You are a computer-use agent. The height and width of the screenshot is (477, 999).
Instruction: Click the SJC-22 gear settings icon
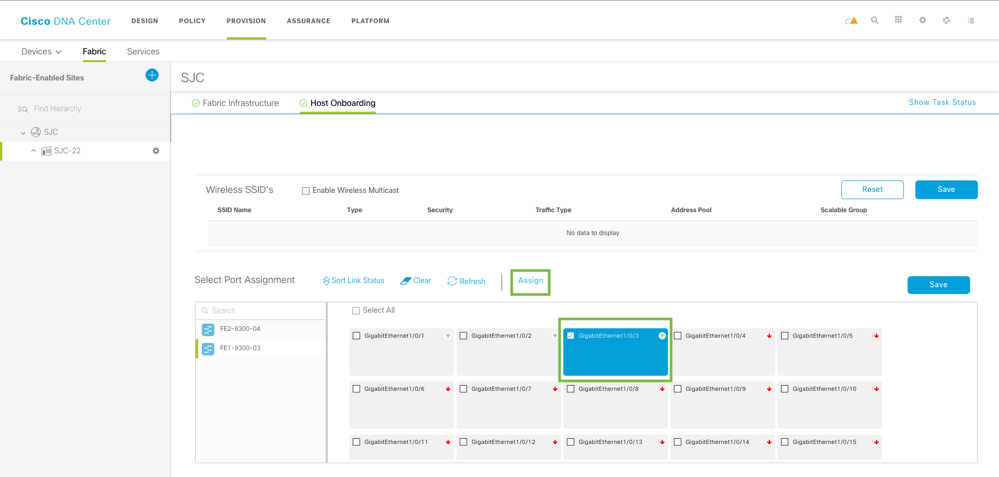click(x=155, y=151)
